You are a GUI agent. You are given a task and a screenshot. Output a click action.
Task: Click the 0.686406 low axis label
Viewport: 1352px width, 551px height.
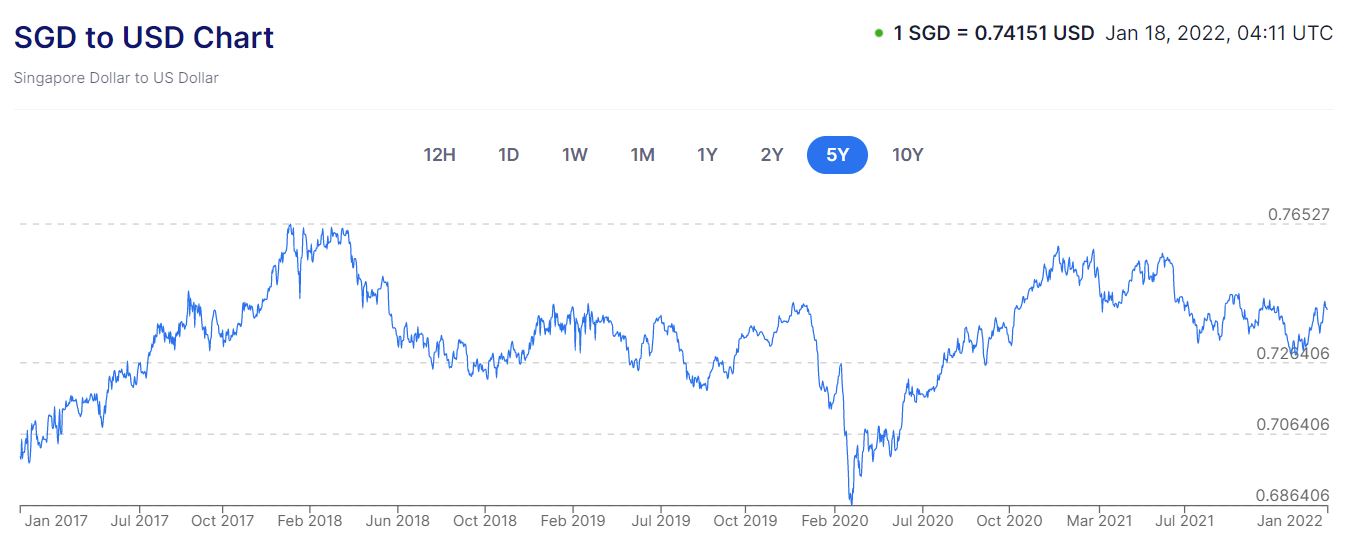1293,495
